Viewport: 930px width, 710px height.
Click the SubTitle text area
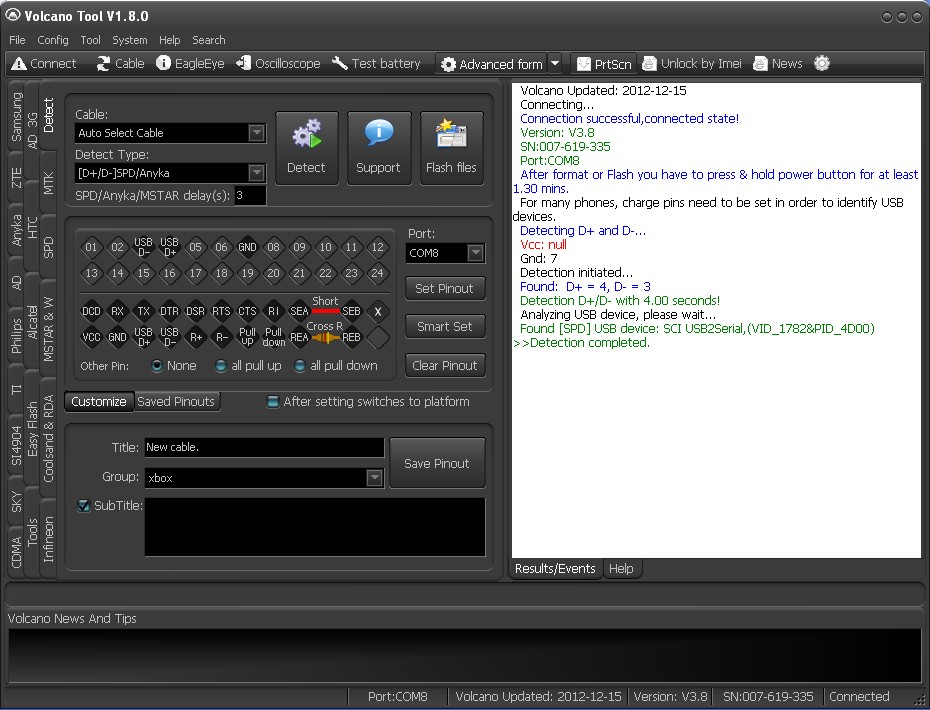pos(315,527)
